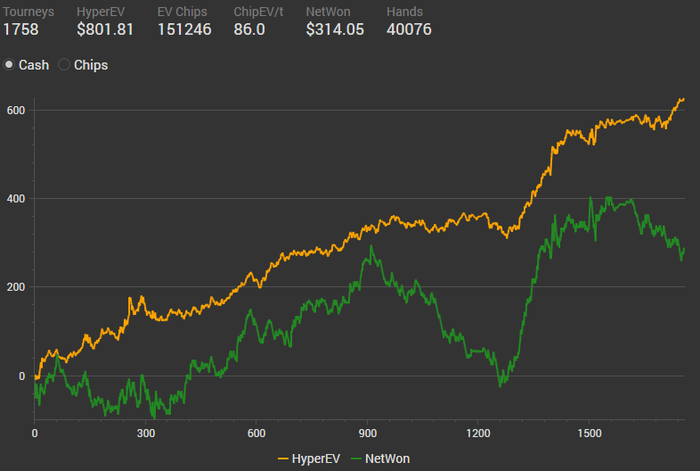Click the Hands value 40076
This screenshot has width=700, height=471.
click(409, 29)
